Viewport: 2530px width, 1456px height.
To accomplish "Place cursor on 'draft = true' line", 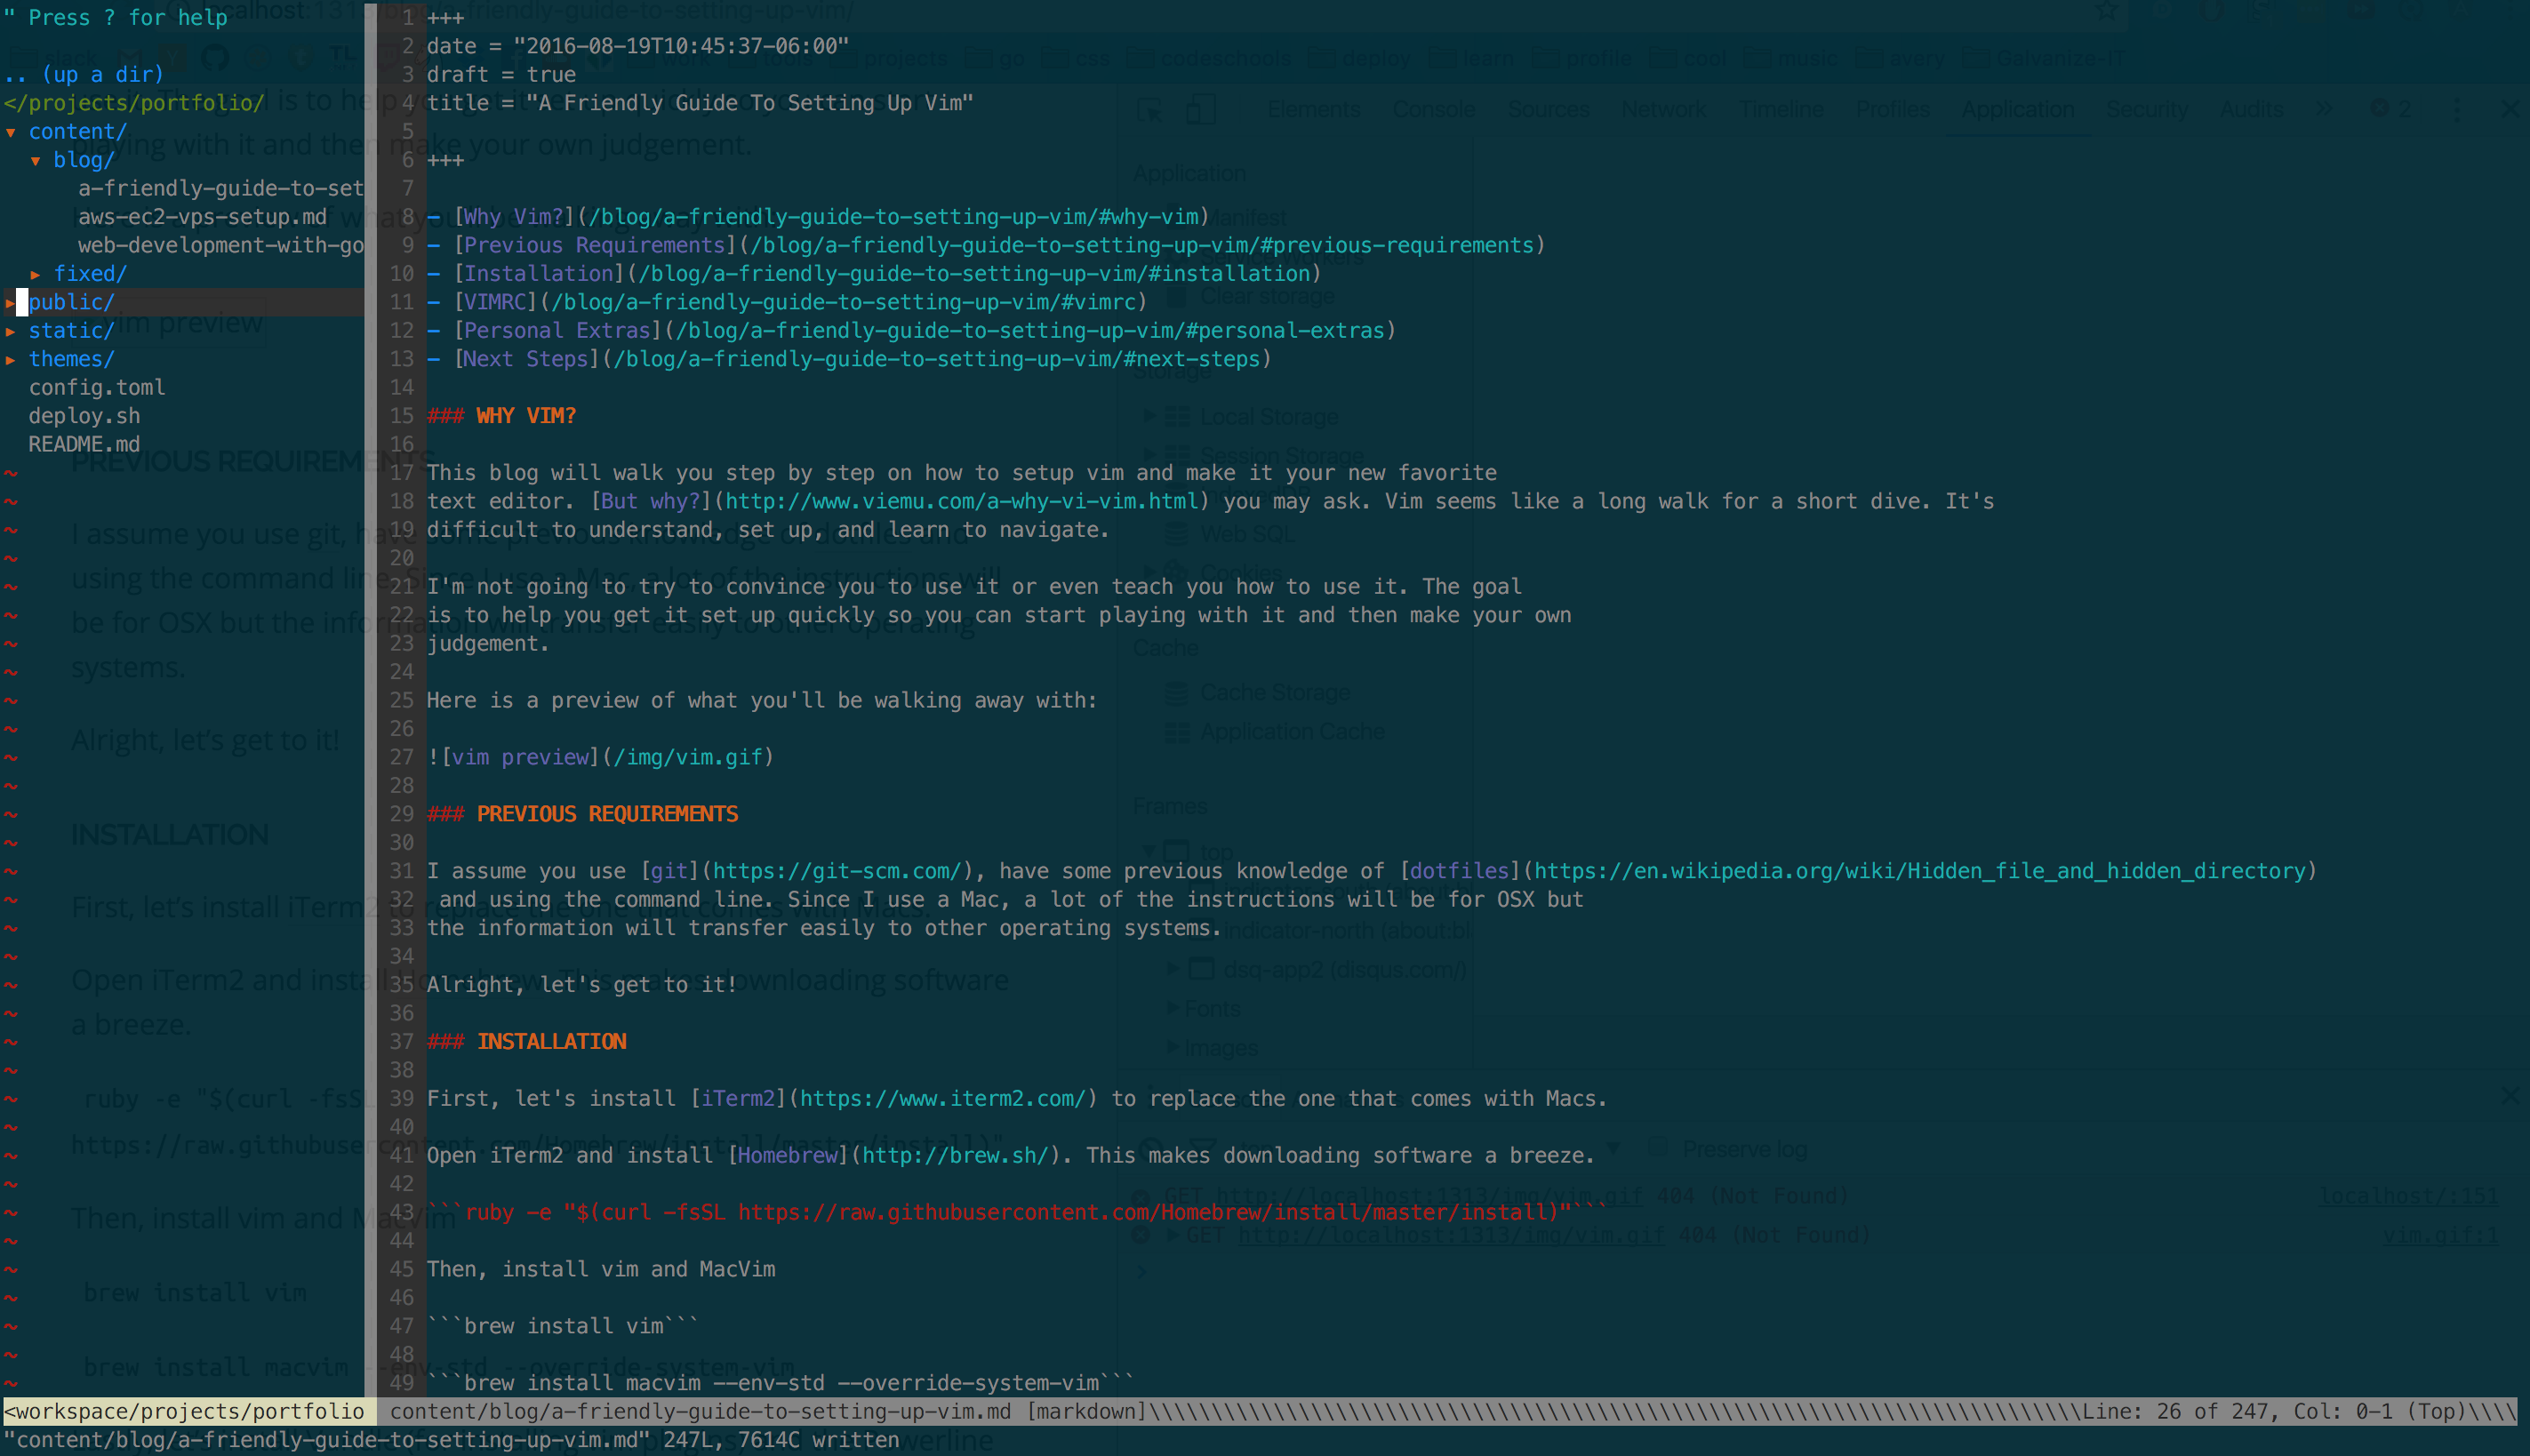I will click(501, 75).
